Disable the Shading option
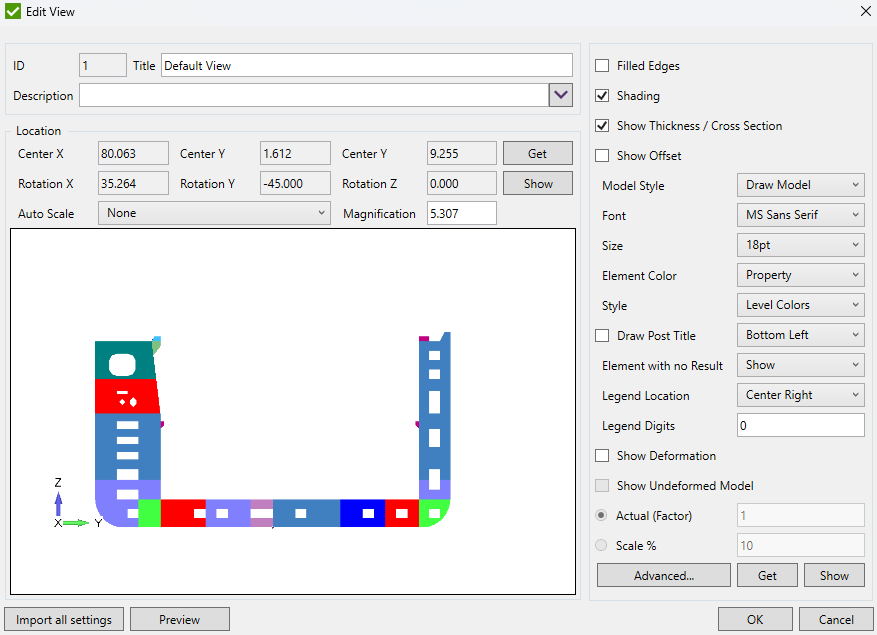Image resolution: width=877 pixels, height=635 pixels. 601,96
